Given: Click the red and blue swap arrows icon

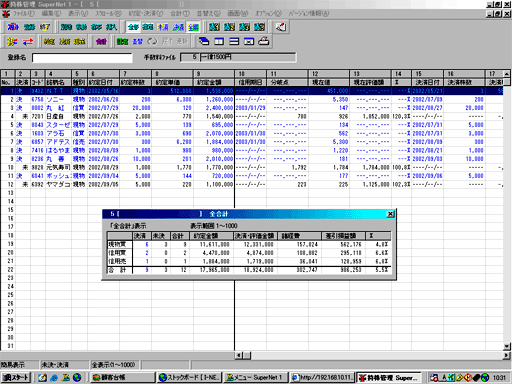Looking at the screenshot, I should click(x=28, y=41).
